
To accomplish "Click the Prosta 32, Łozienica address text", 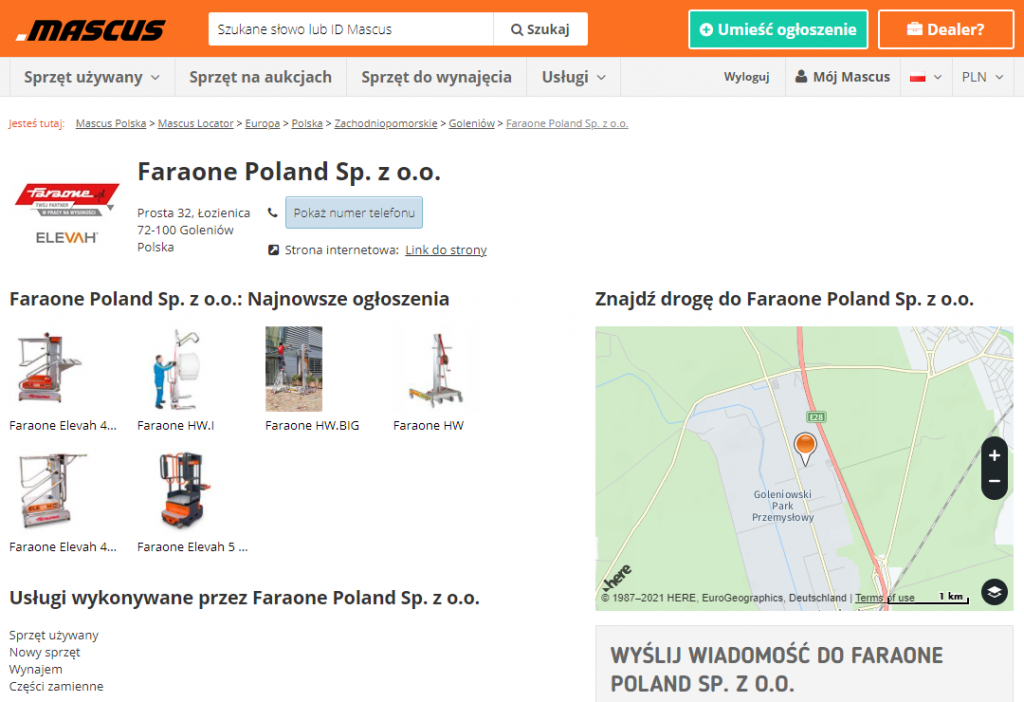I will [193, 213].
